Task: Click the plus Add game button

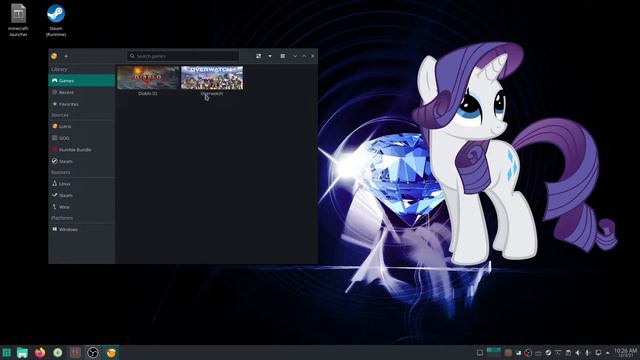Action: point(66,56)
